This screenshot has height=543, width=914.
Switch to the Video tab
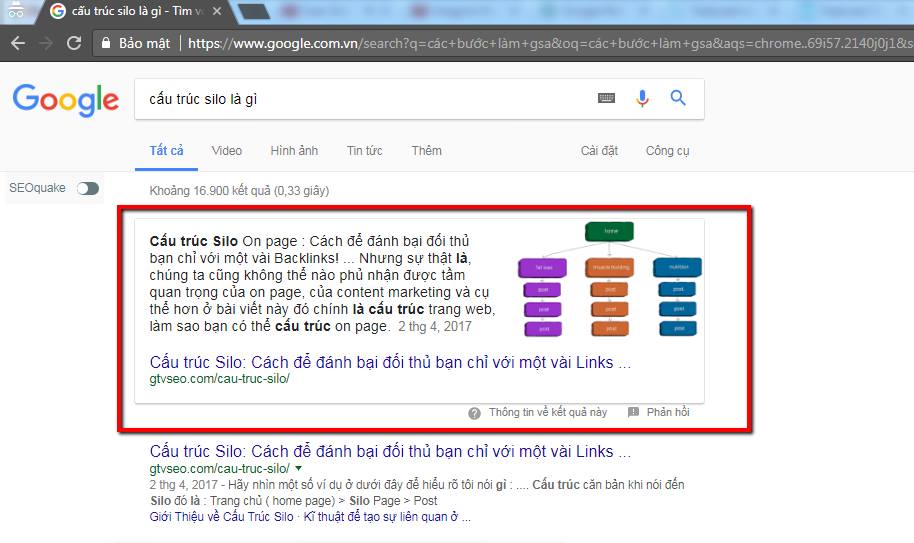pos(227,151)
